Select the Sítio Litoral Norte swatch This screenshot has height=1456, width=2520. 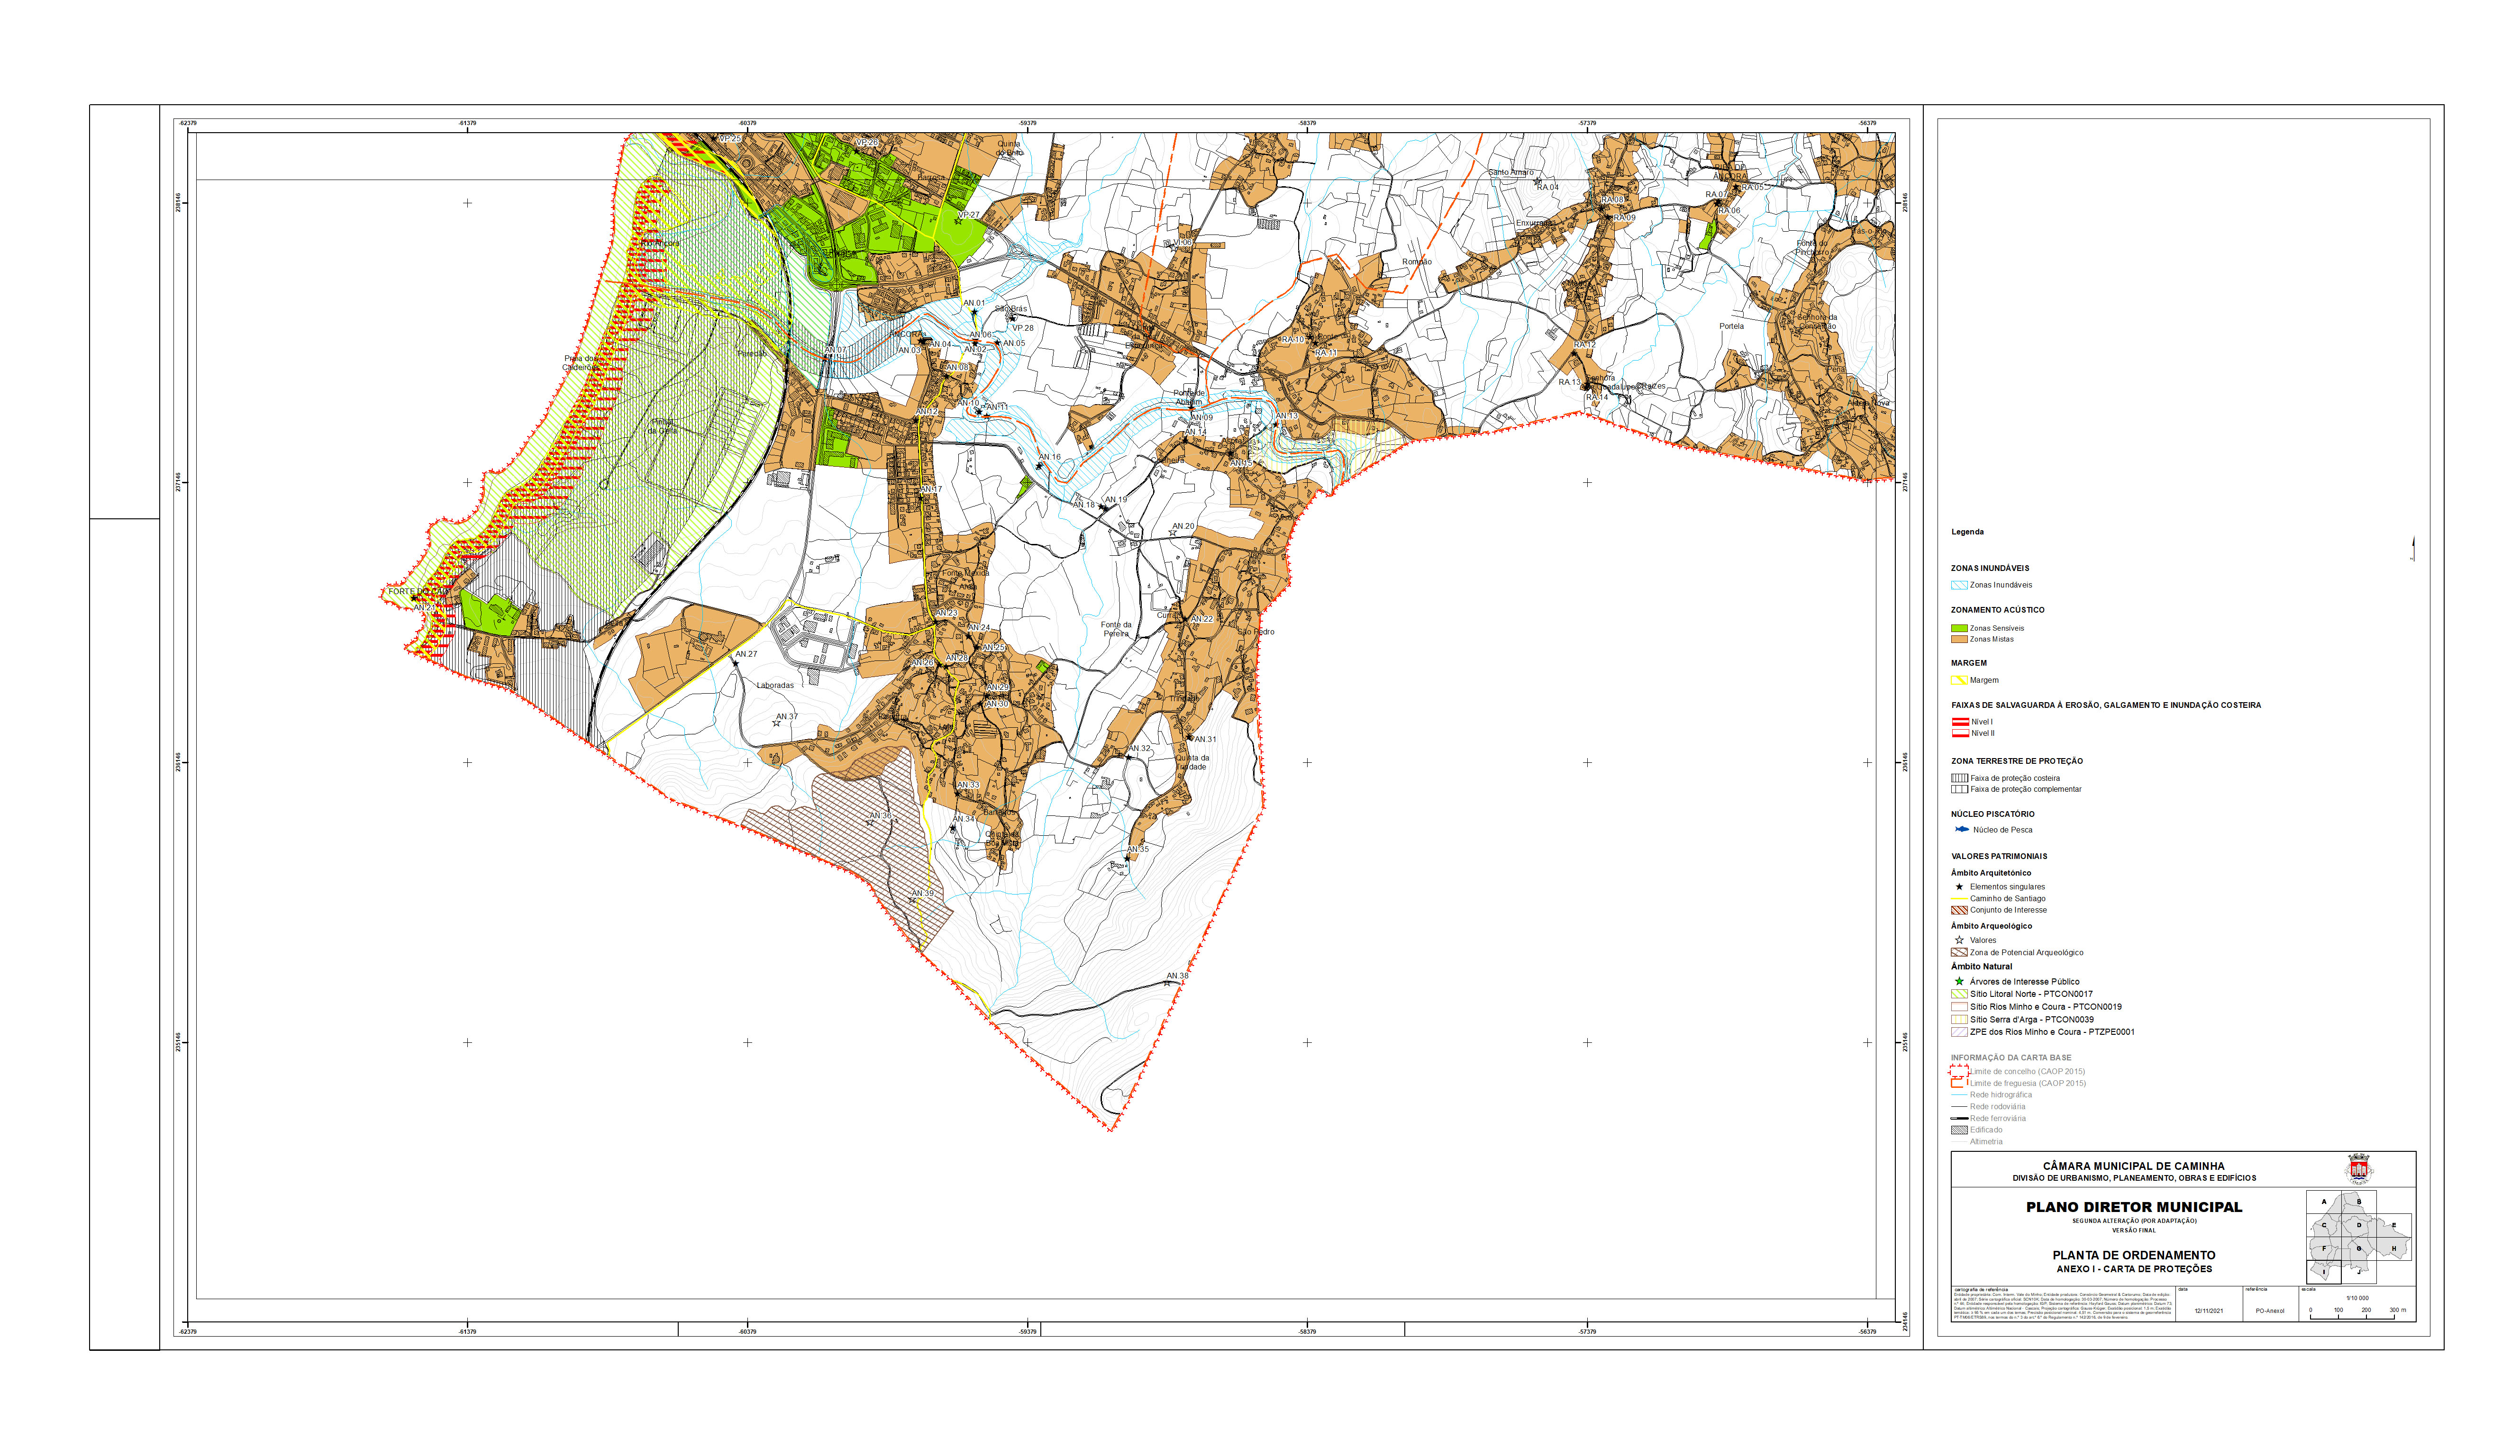[1959, 994]
